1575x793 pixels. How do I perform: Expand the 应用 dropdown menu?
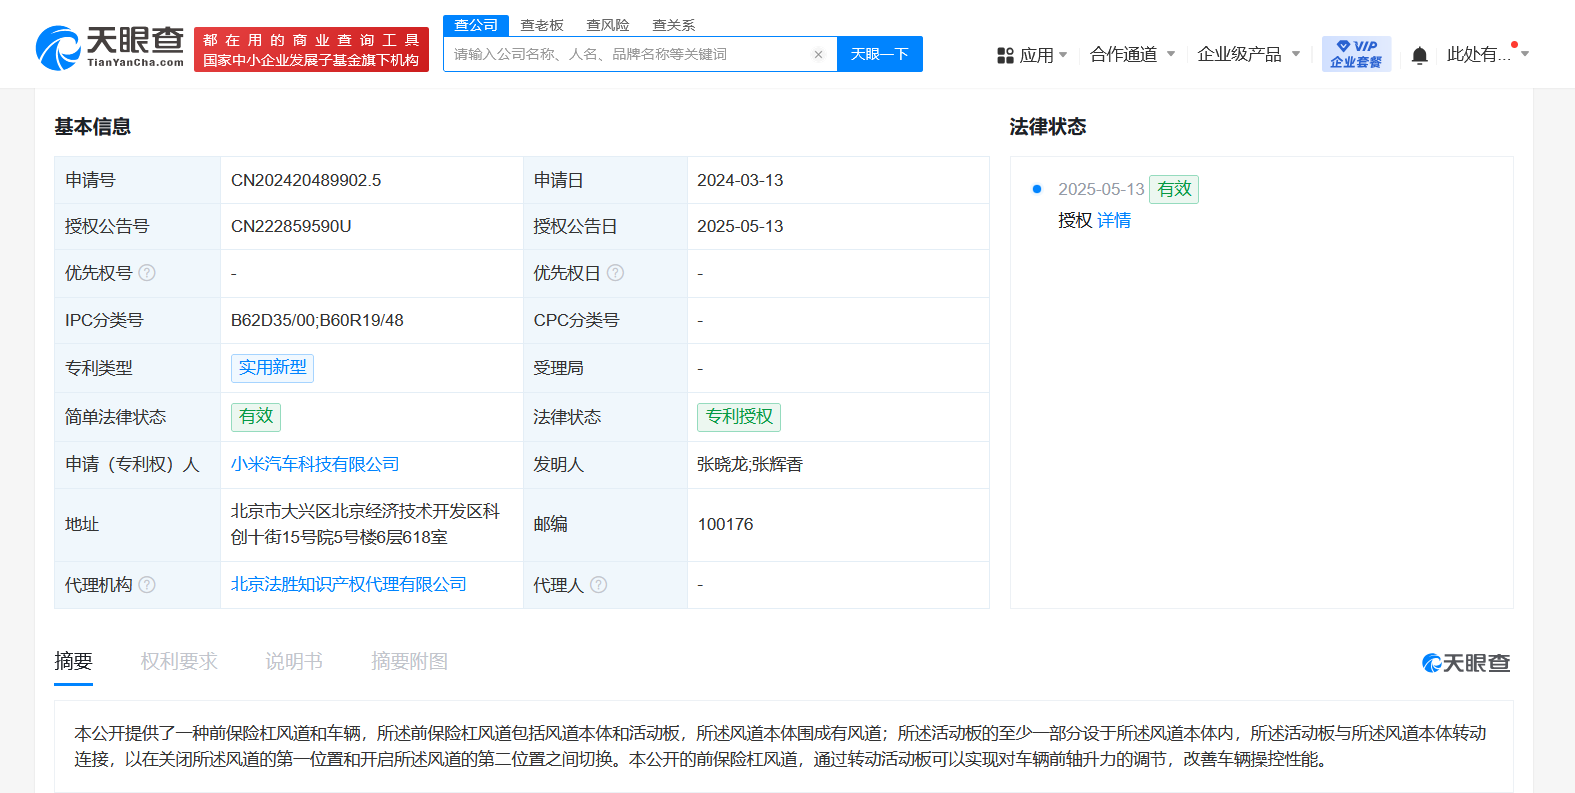tap(1033, 55)
